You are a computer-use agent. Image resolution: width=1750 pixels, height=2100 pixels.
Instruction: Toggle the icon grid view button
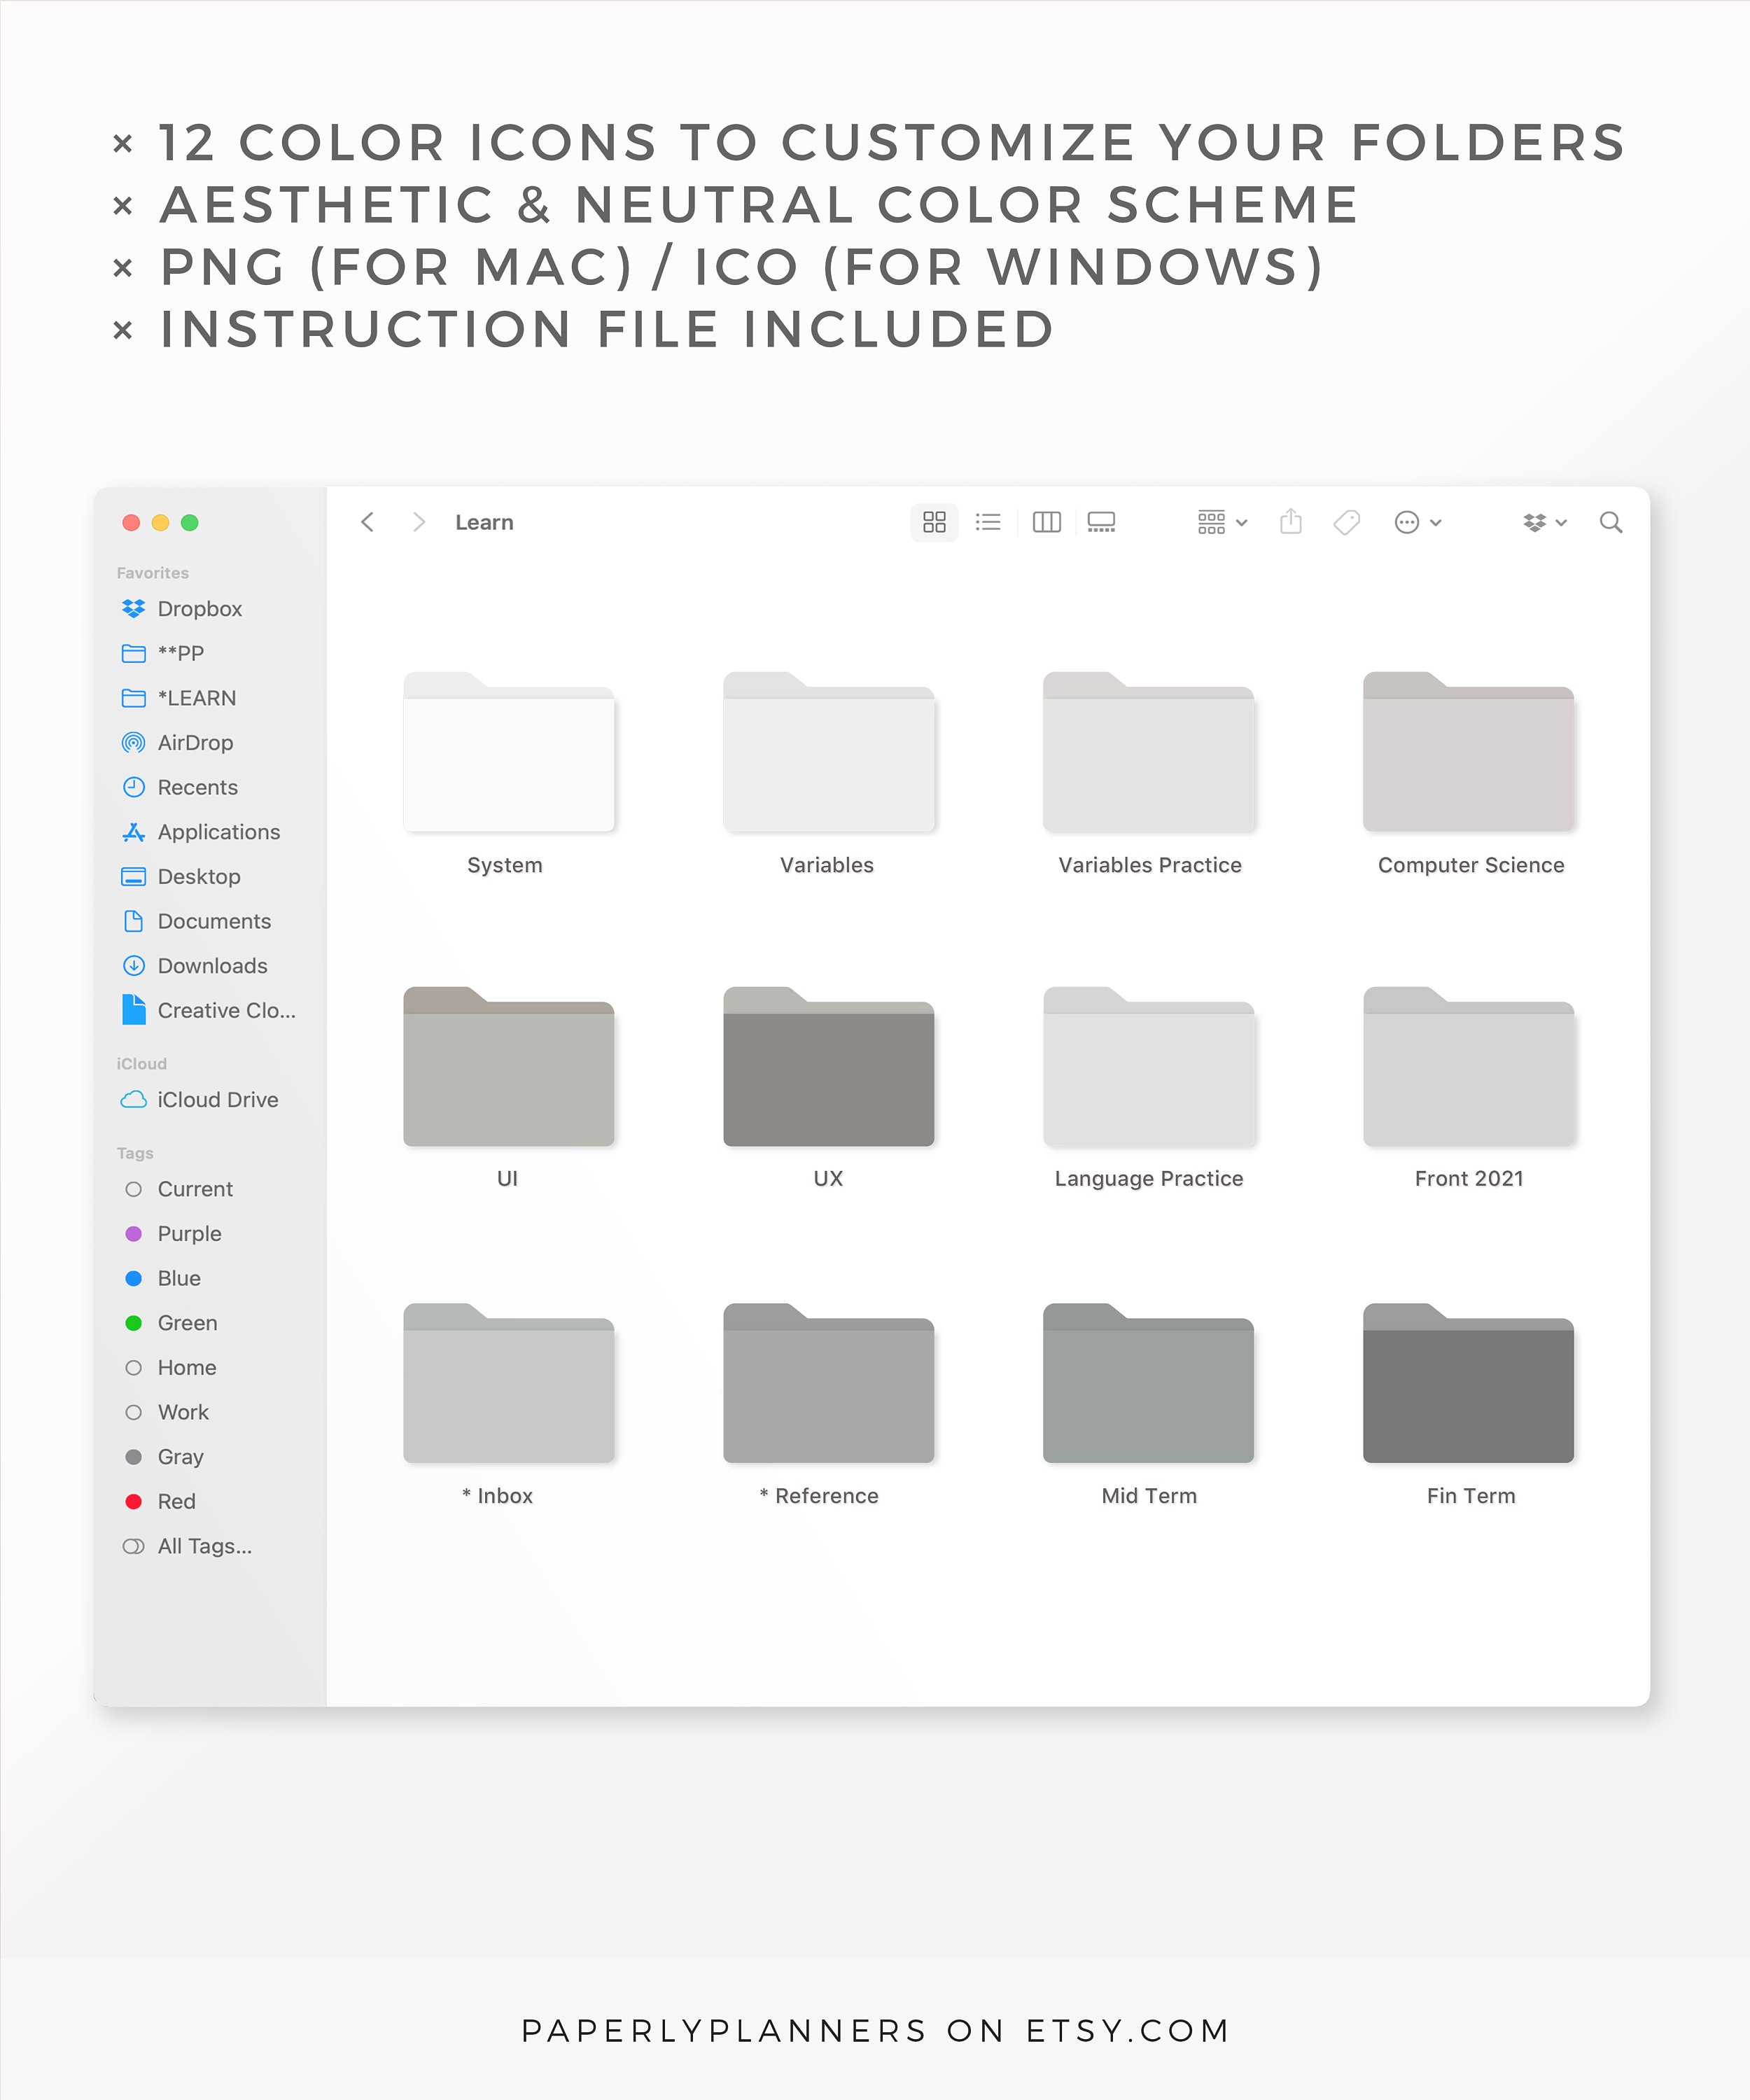[x=934, y=522]
